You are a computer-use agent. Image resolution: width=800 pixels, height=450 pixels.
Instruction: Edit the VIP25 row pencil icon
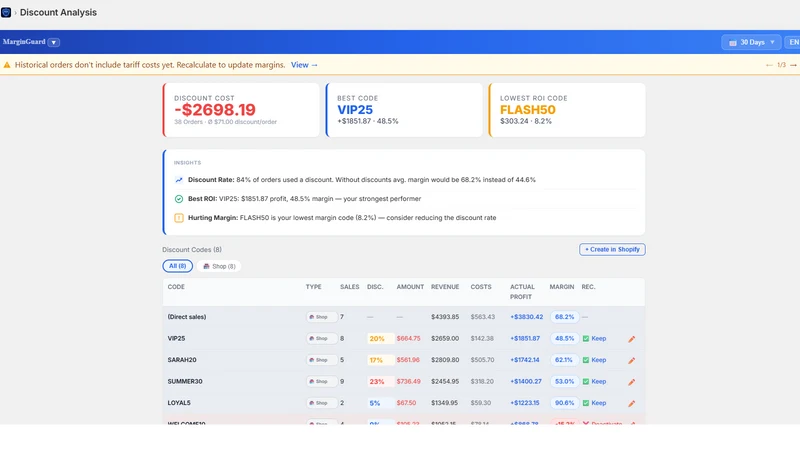(x=632, y=339)
